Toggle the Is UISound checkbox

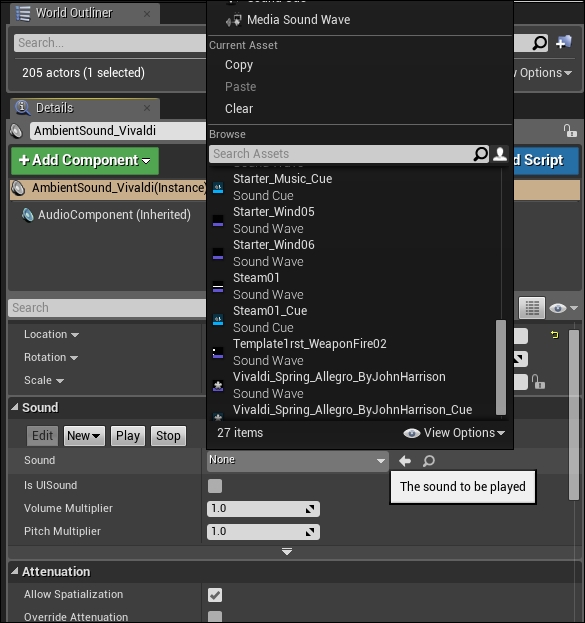click(x=215, y=486)
